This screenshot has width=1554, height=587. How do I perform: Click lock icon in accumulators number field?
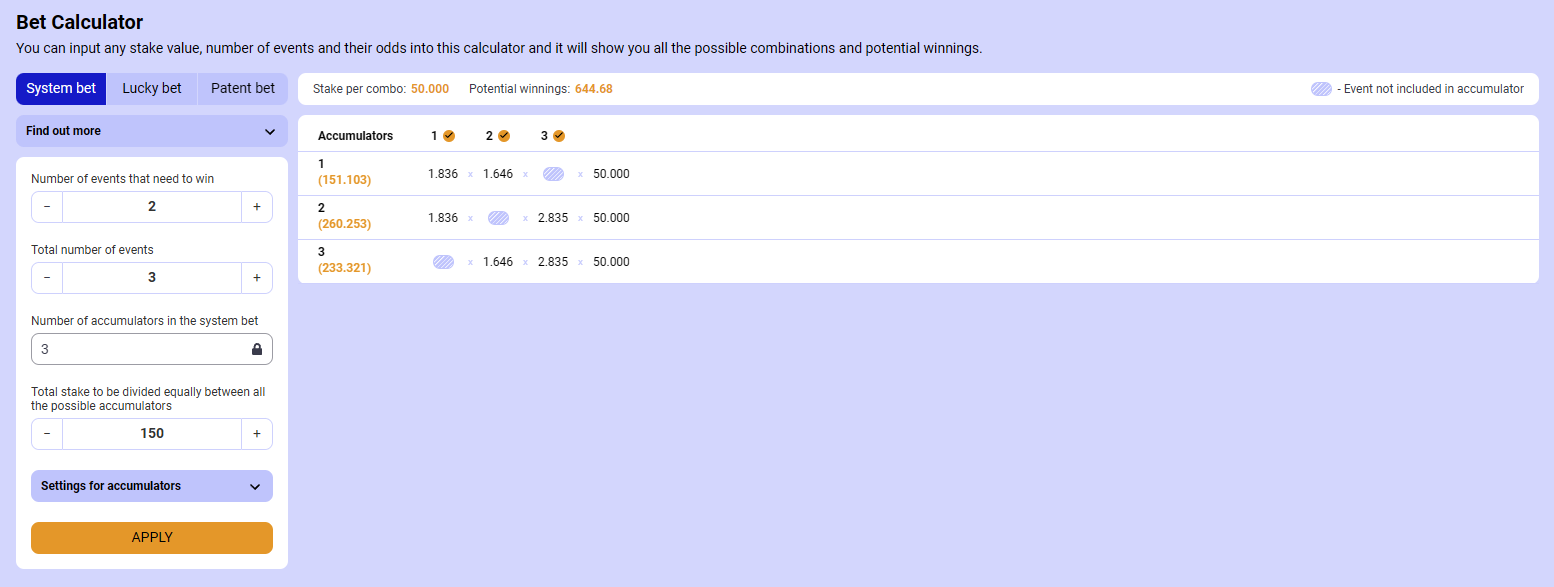(x=257, y=350)
